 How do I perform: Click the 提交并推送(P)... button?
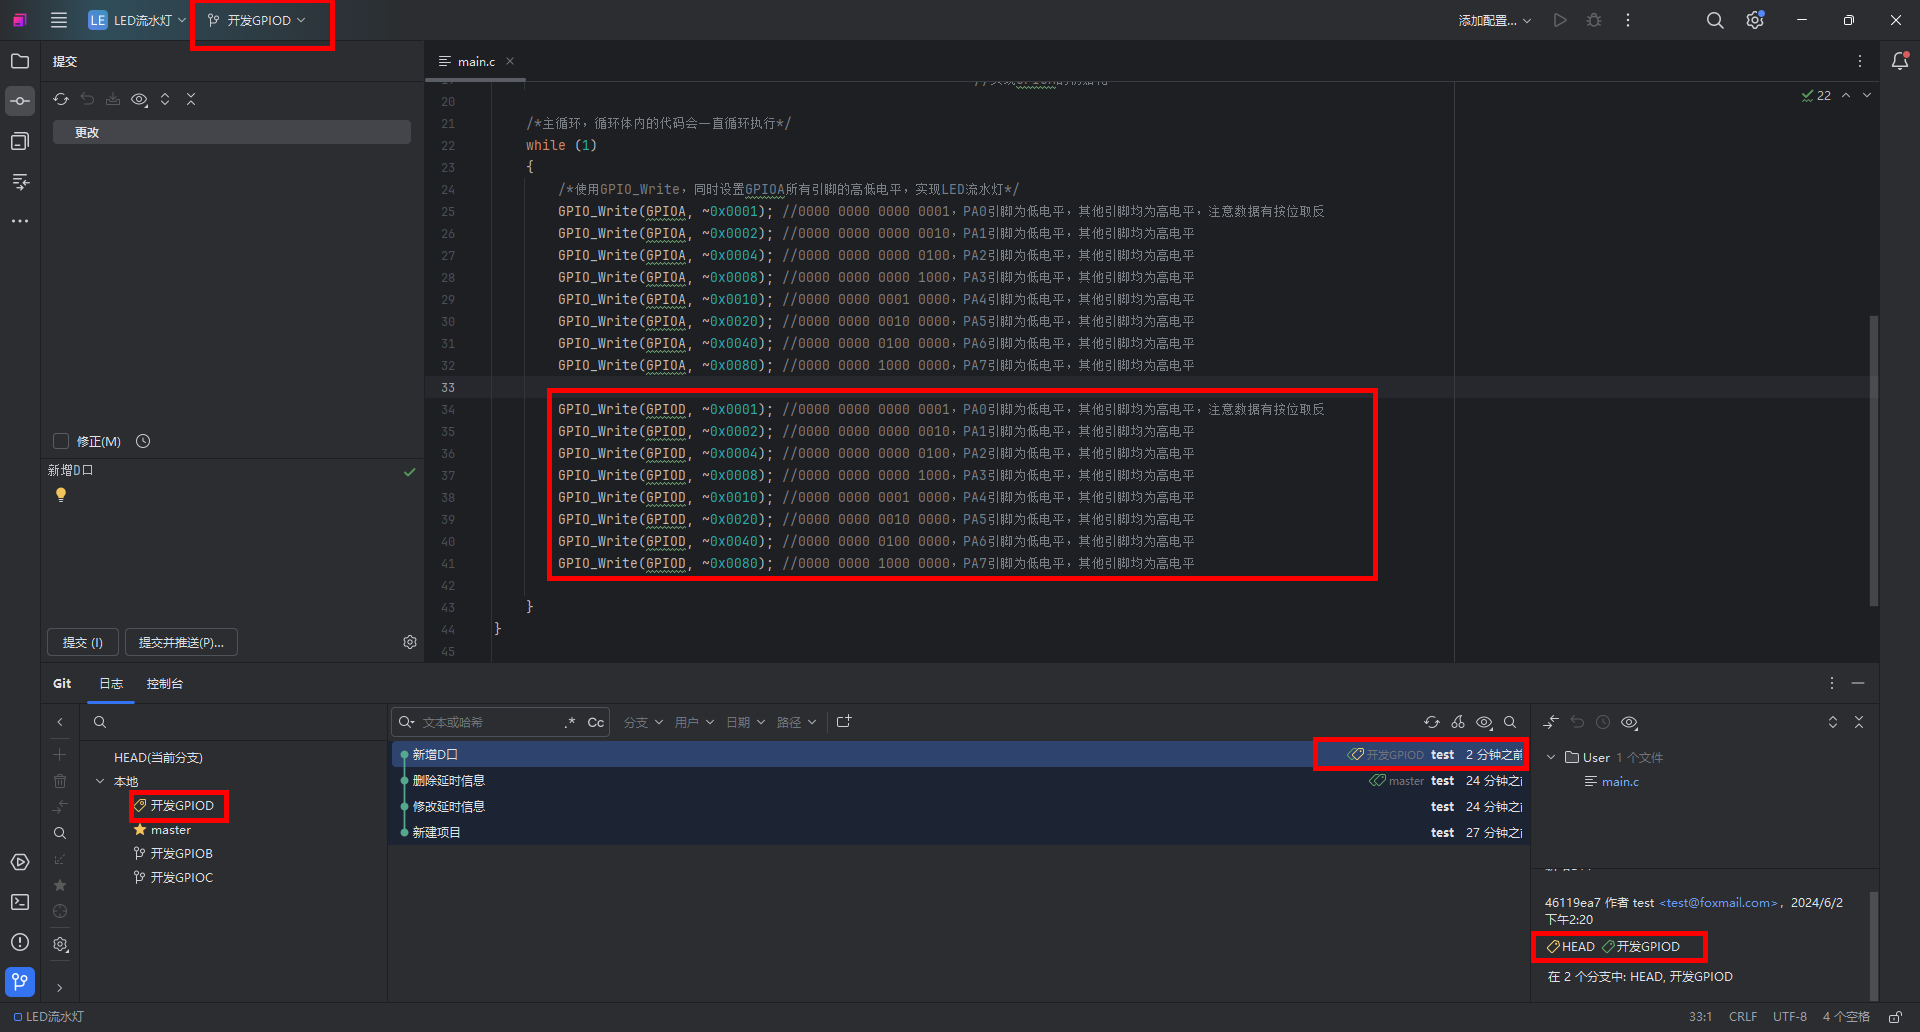click(181, 642)
